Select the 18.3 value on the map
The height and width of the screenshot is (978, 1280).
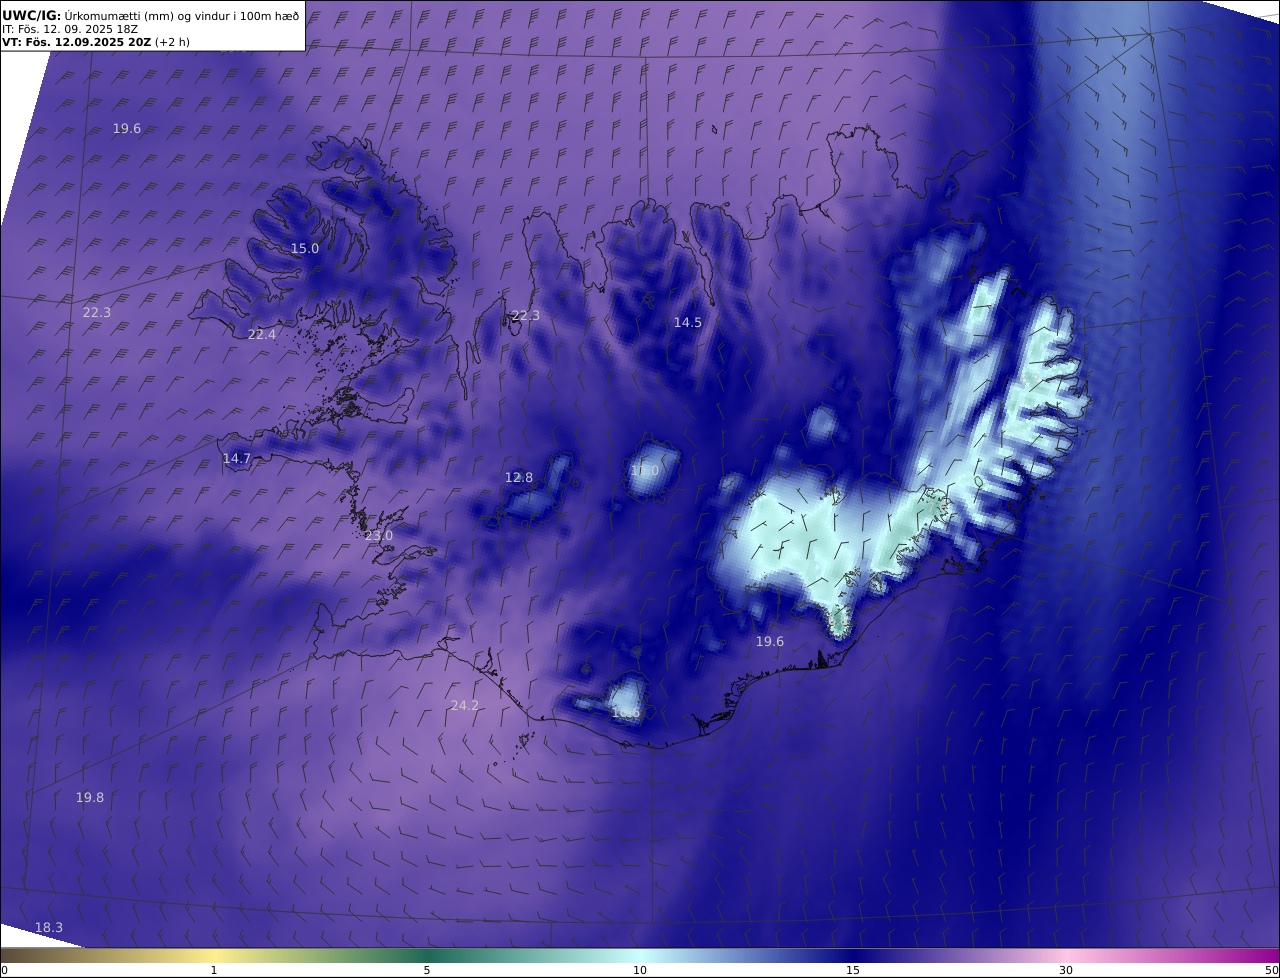(x=49, y=927)
